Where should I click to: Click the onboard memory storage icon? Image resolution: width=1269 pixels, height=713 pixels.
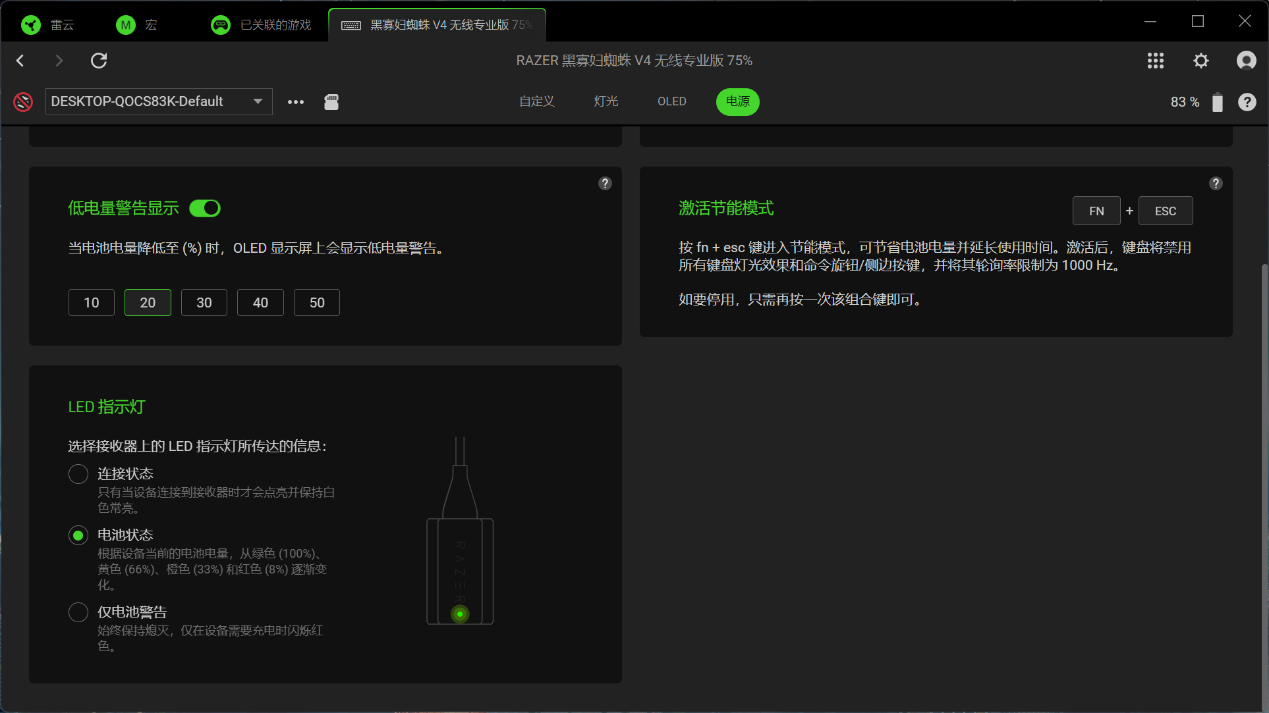(x=332, y=102)
